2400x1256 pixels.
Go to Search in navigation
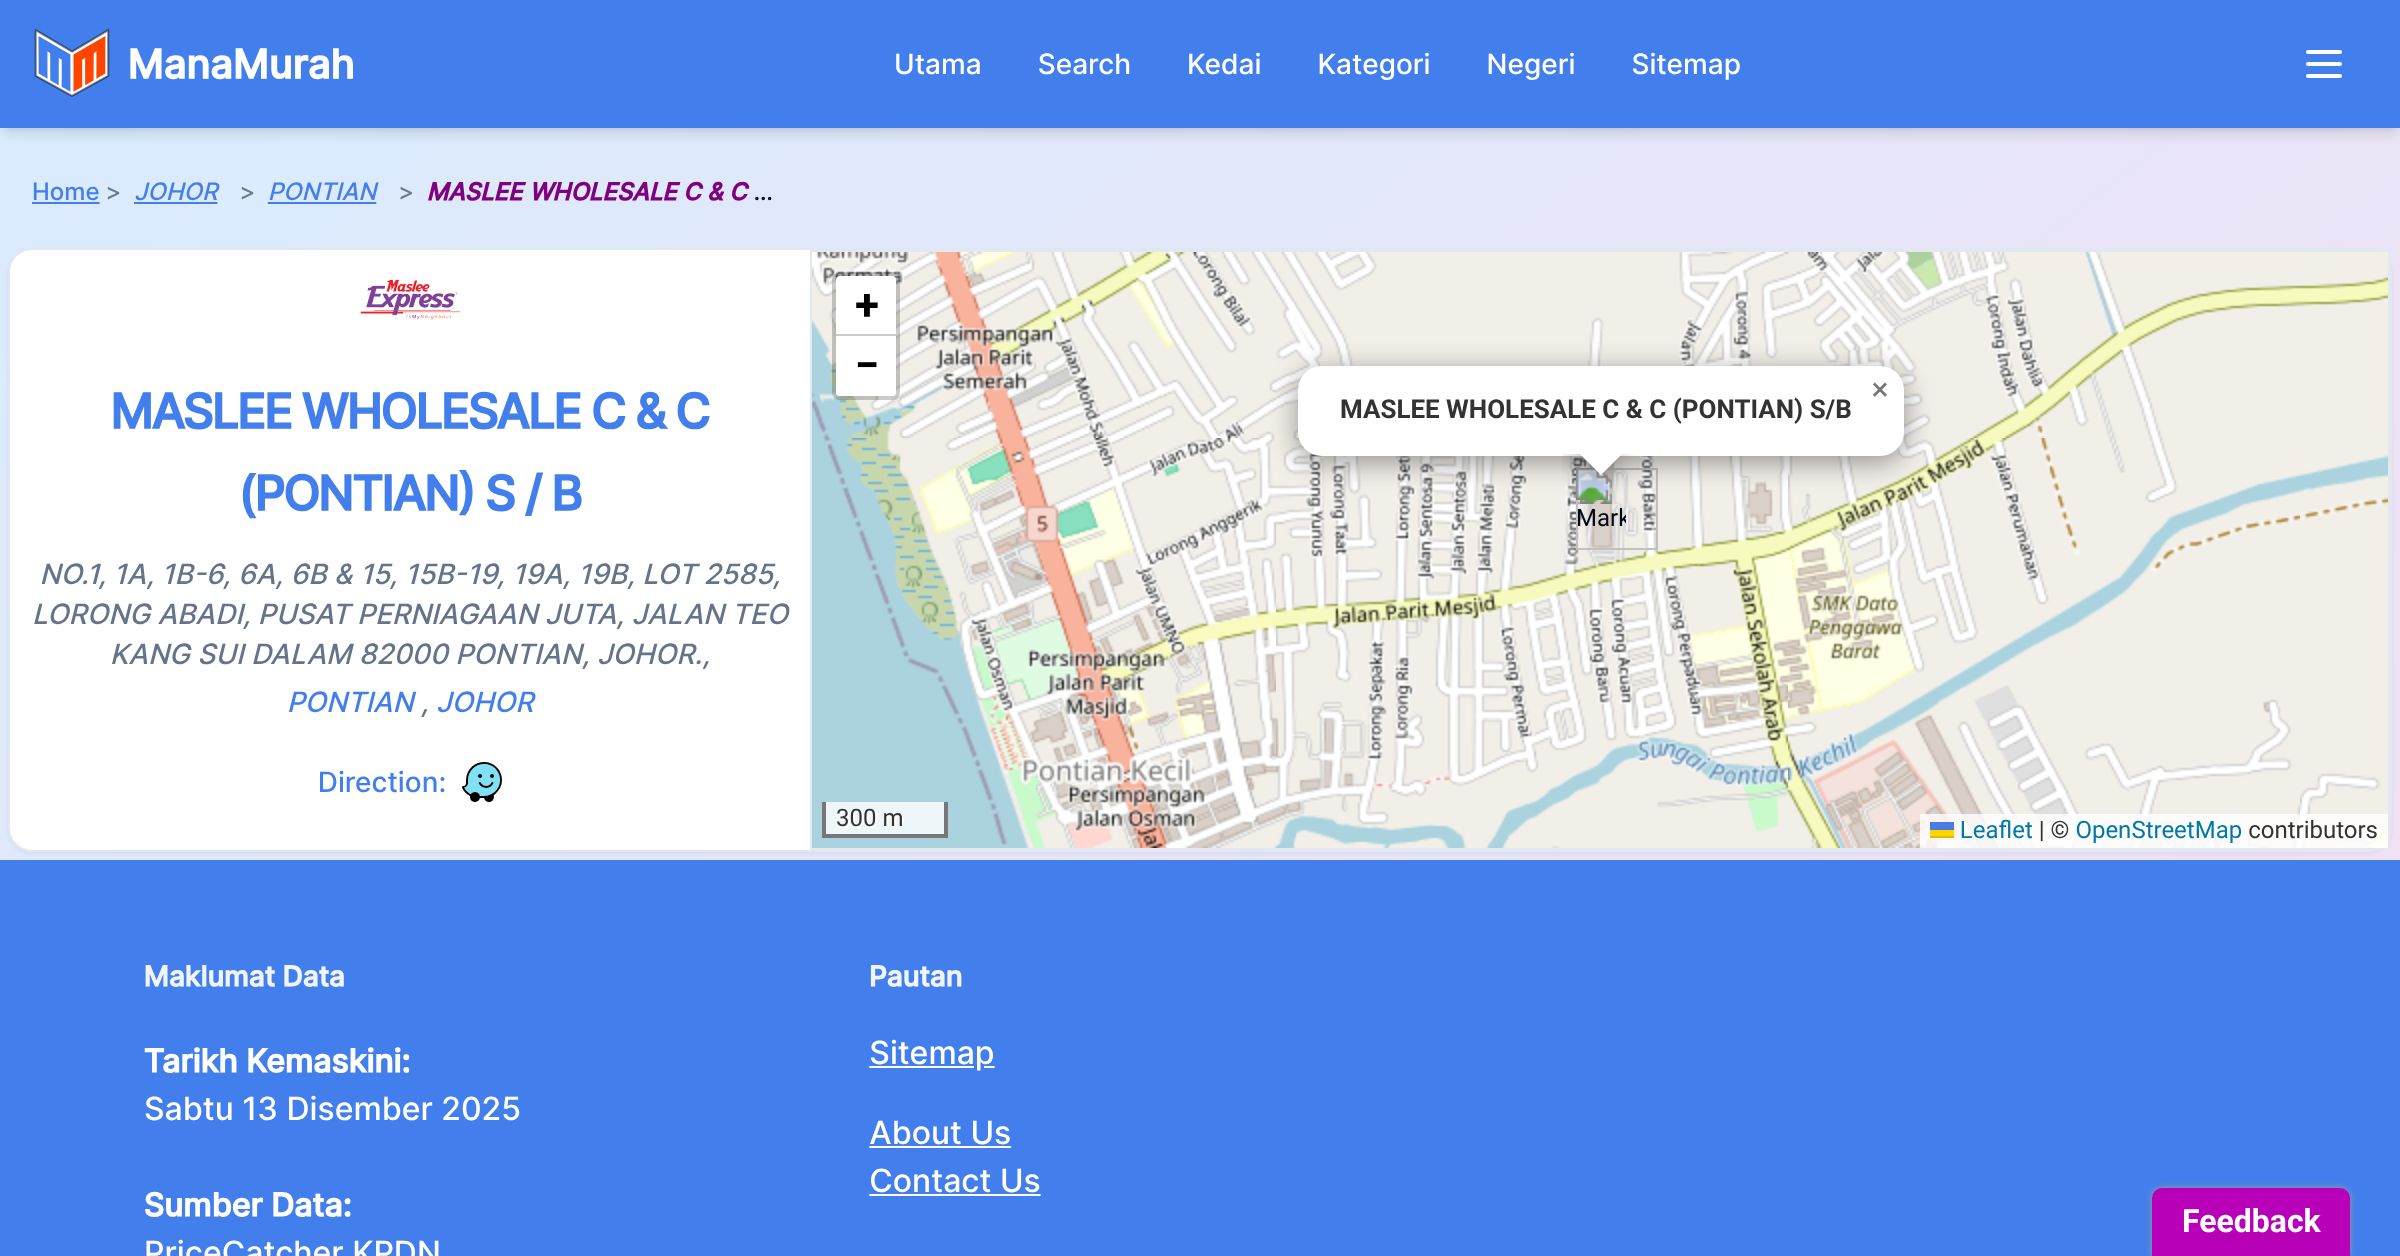[1083, 64]
